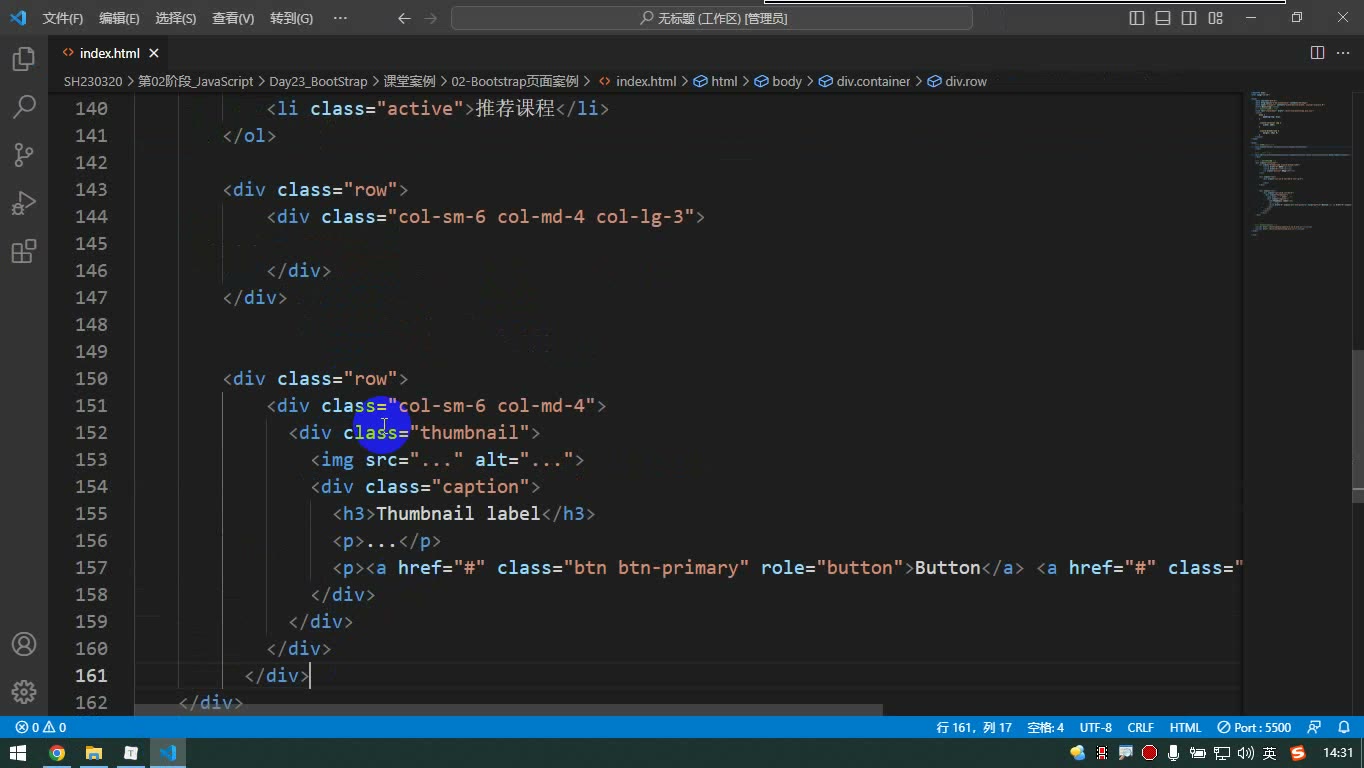This screenshot has width=1364, height=768.
Task: Open the 编辑(E) menu
Action: pyautogui.click(x=120, y=18)
